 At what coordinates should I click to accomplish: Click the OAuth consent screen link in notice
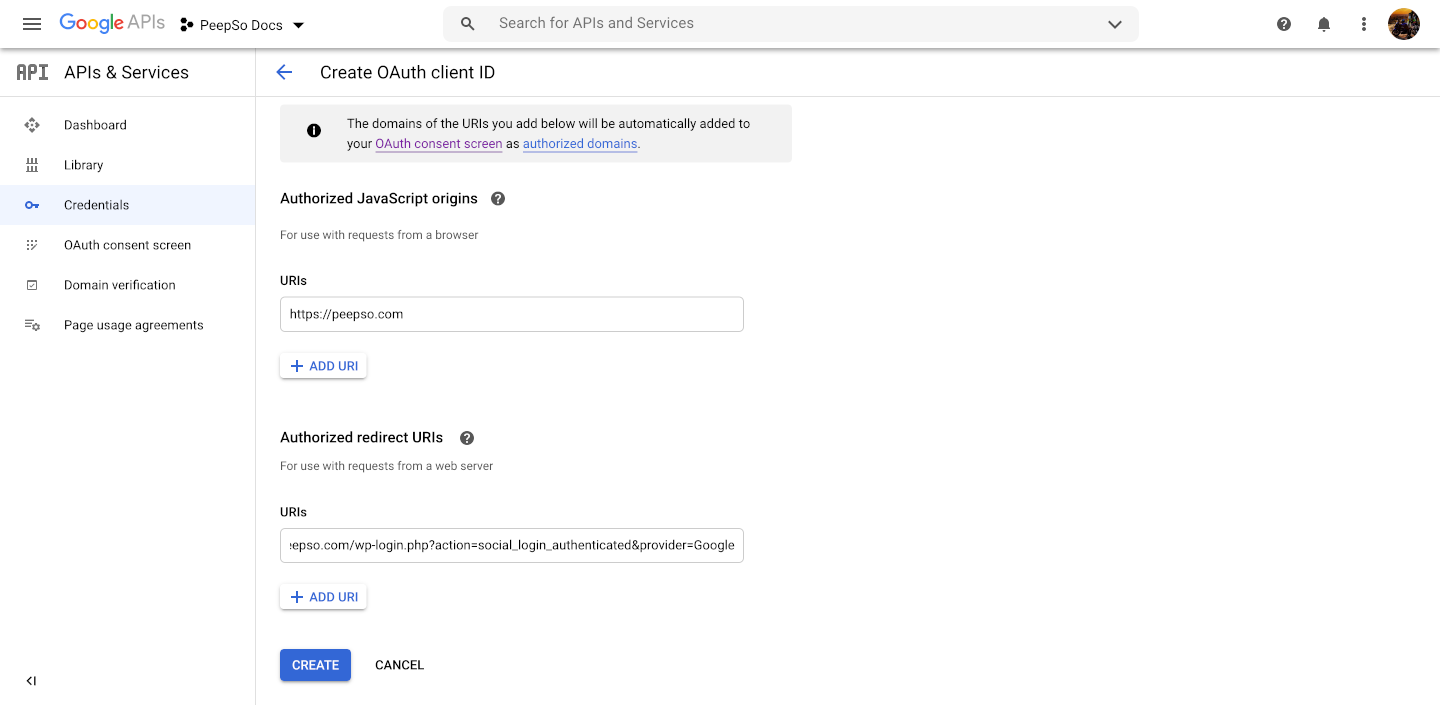tap(439, 144)
